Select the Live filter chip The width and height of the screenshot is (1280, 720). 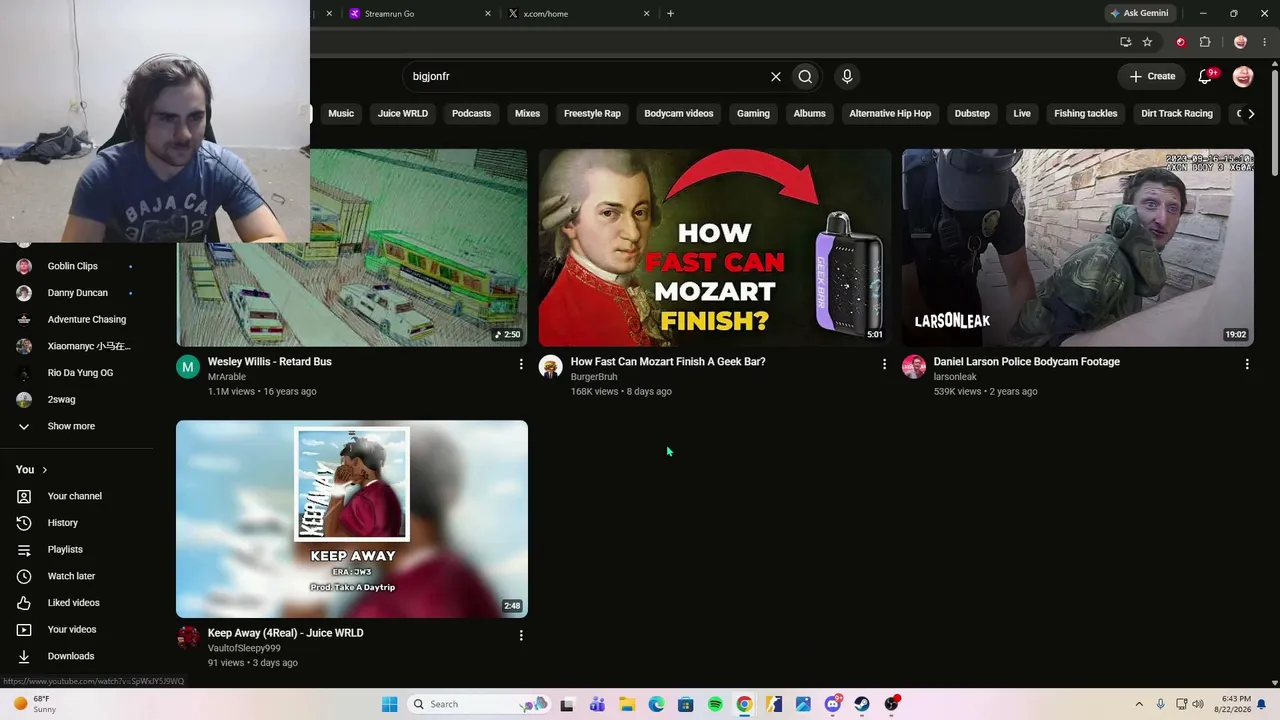pyautogui.click(x=1022, y=114)
